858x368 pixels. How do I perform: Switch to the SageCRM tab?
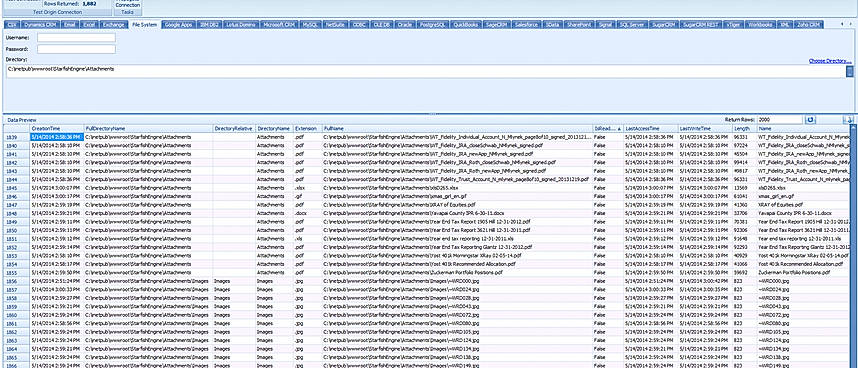pos(498,25)
